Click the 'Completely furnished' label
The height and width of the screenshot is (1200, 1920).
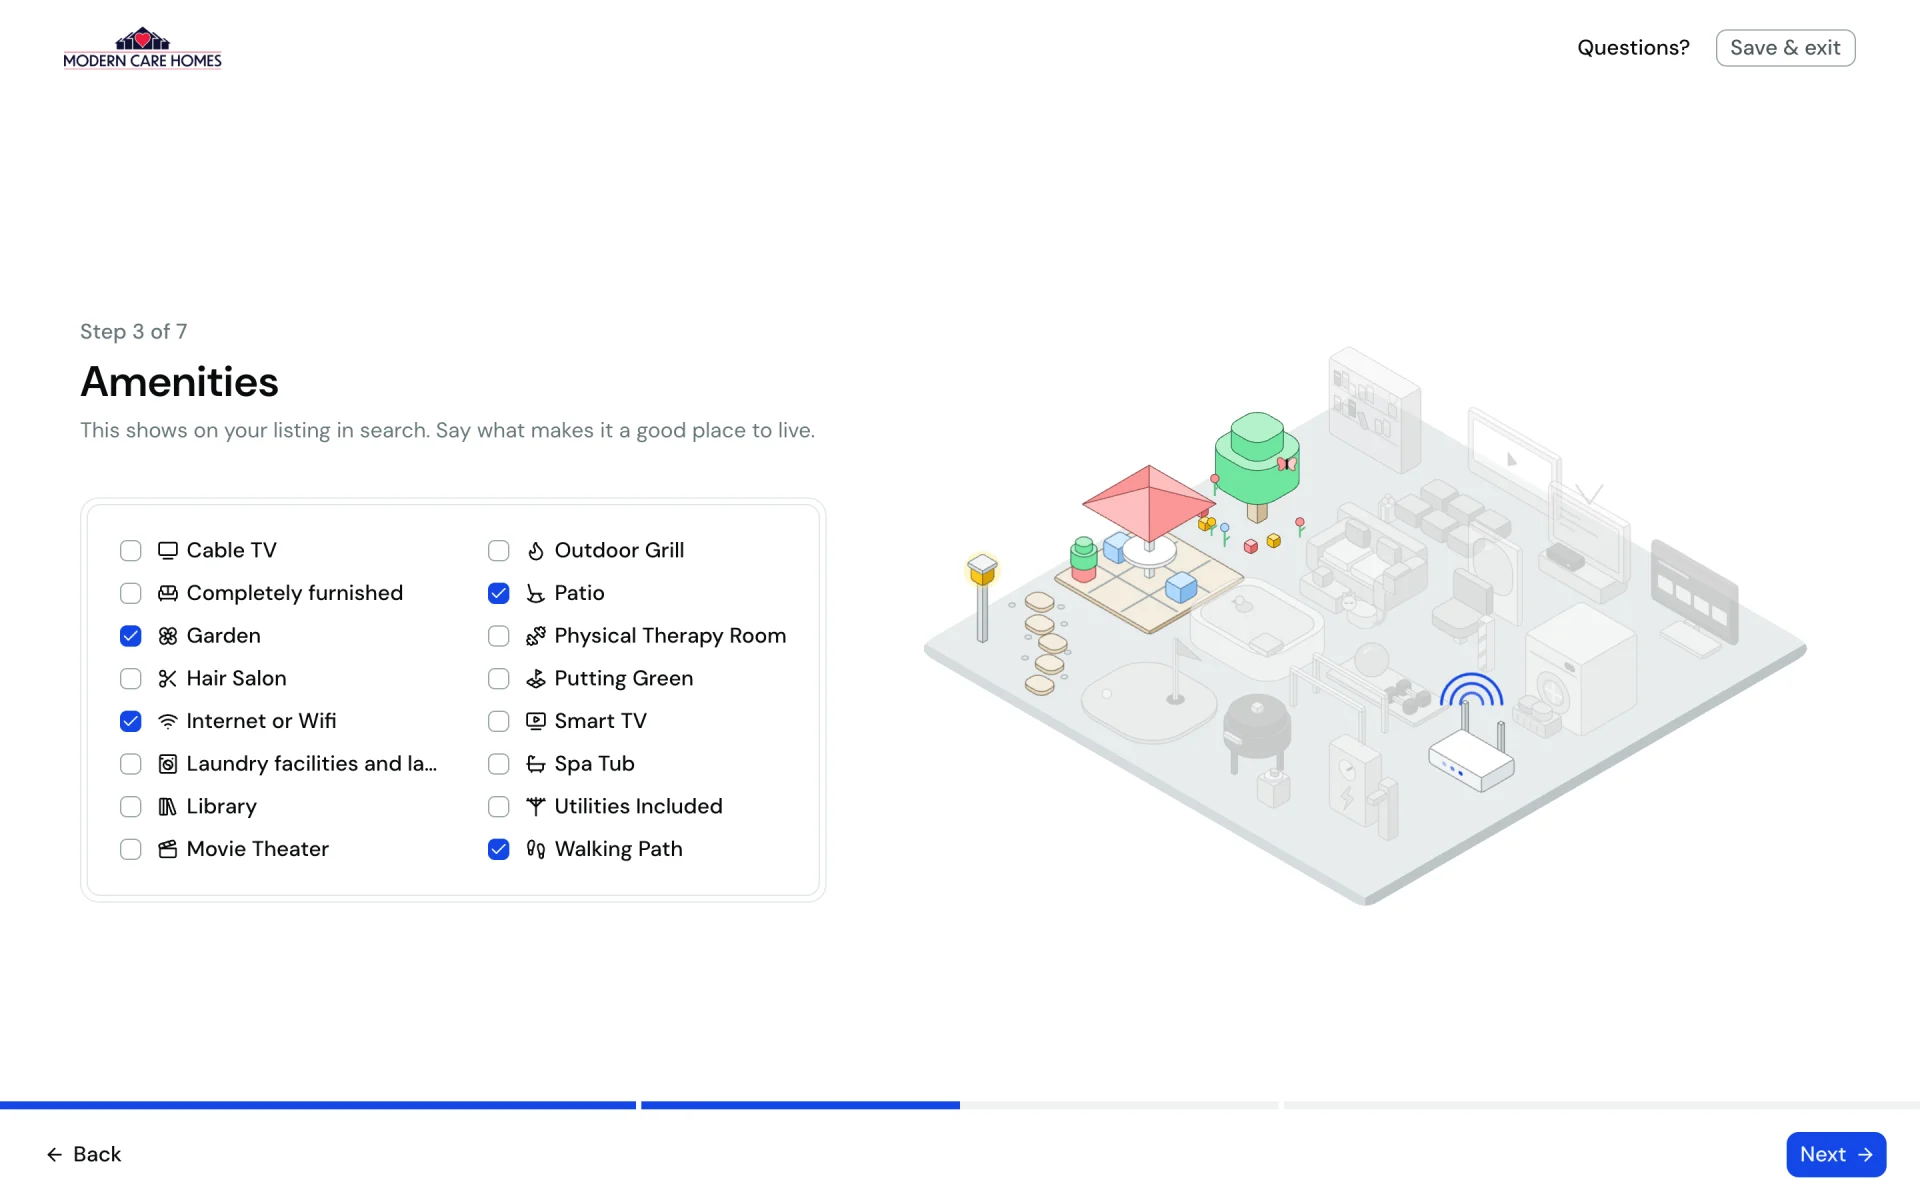point(295,593)
